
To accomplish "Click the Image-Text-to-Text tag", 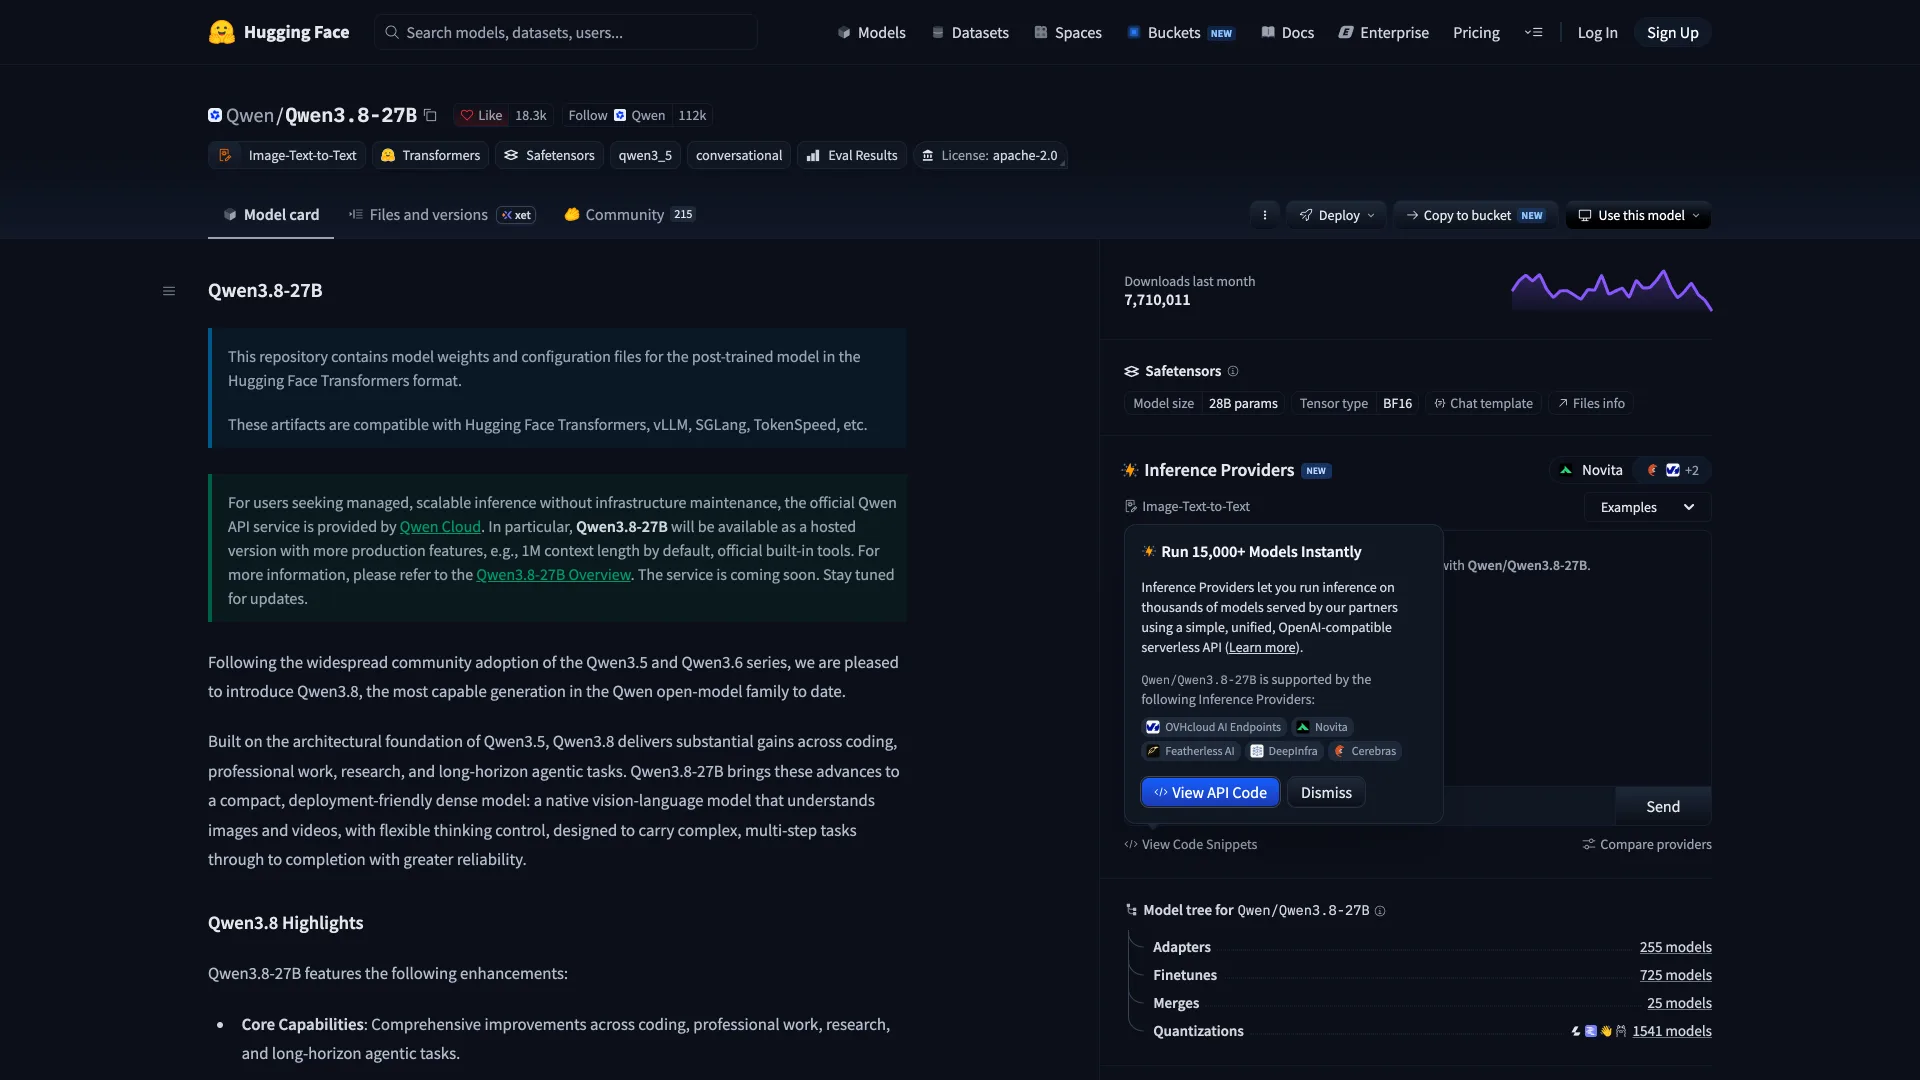I will [287, 155].
